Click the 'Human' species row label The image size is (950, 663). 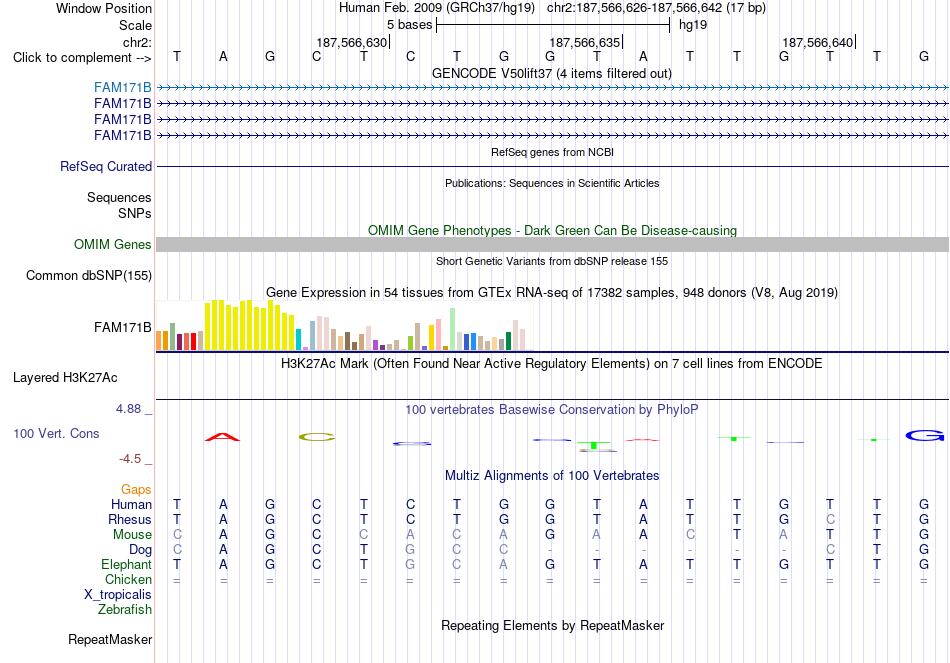coord(131,504)
